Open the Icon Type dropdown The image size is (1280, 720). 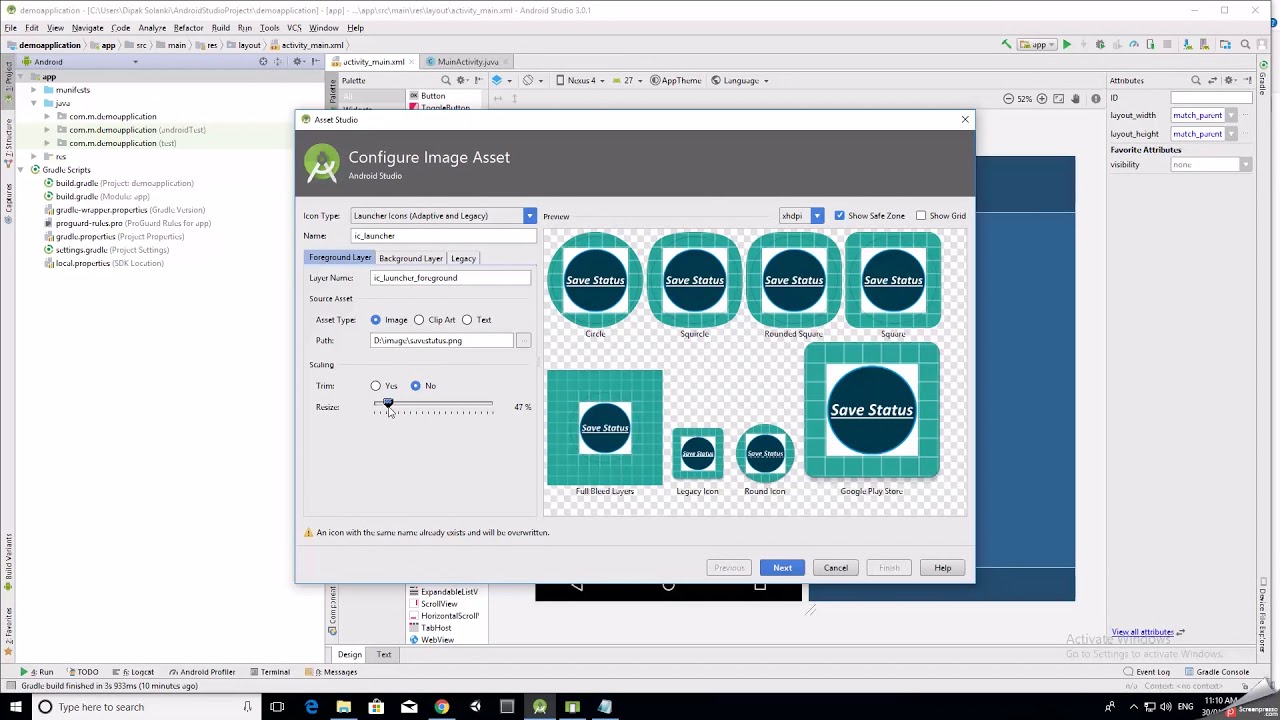[x=529, y=216]
